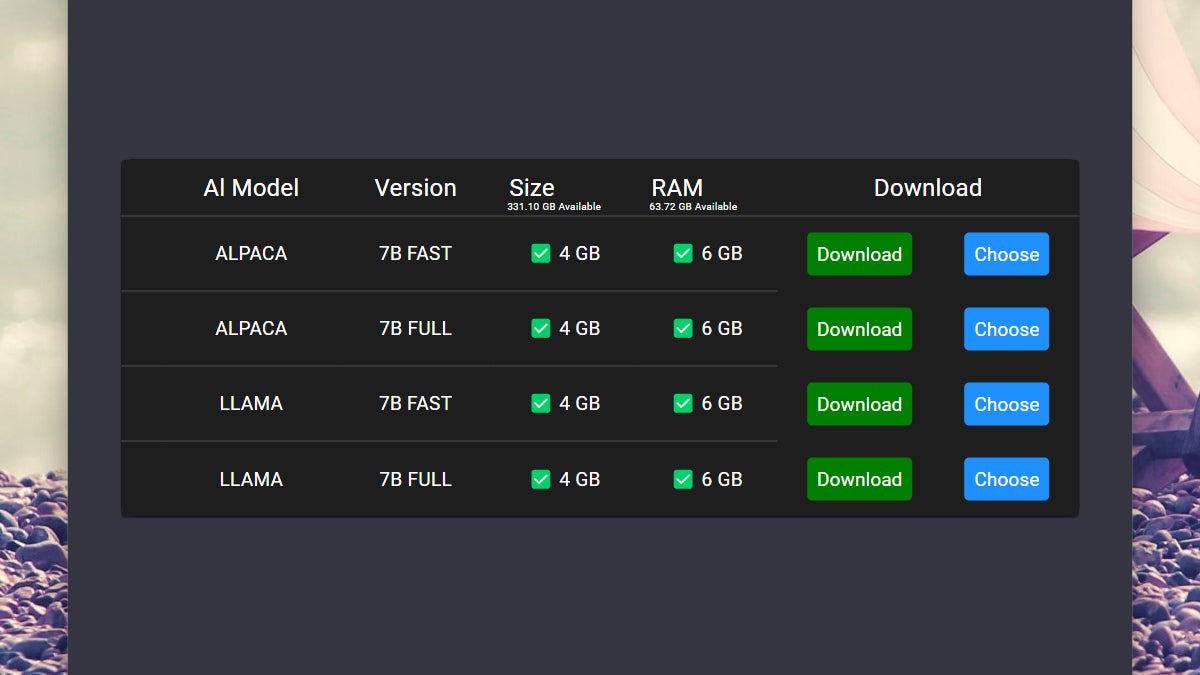Click the AI Model column header
This screenshot has width=1200, height=675.
tap(251, 188)
